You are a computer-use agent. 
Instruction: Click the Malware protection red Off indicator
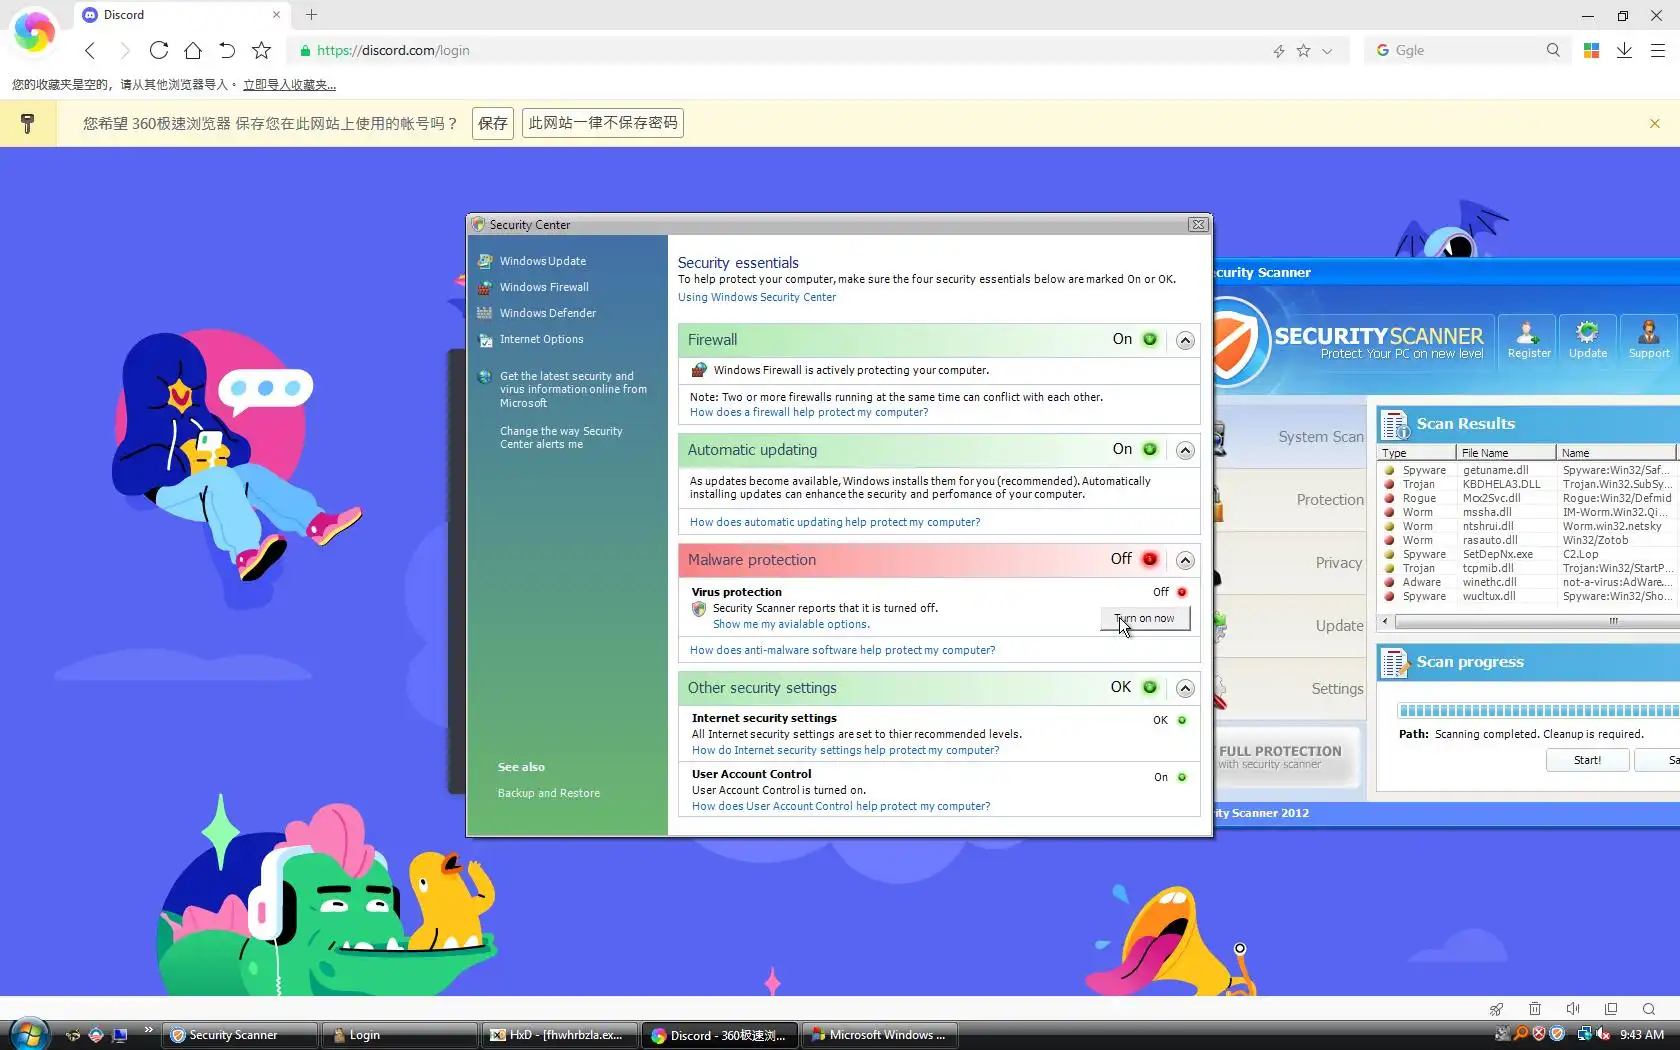tap(1150, 560)
